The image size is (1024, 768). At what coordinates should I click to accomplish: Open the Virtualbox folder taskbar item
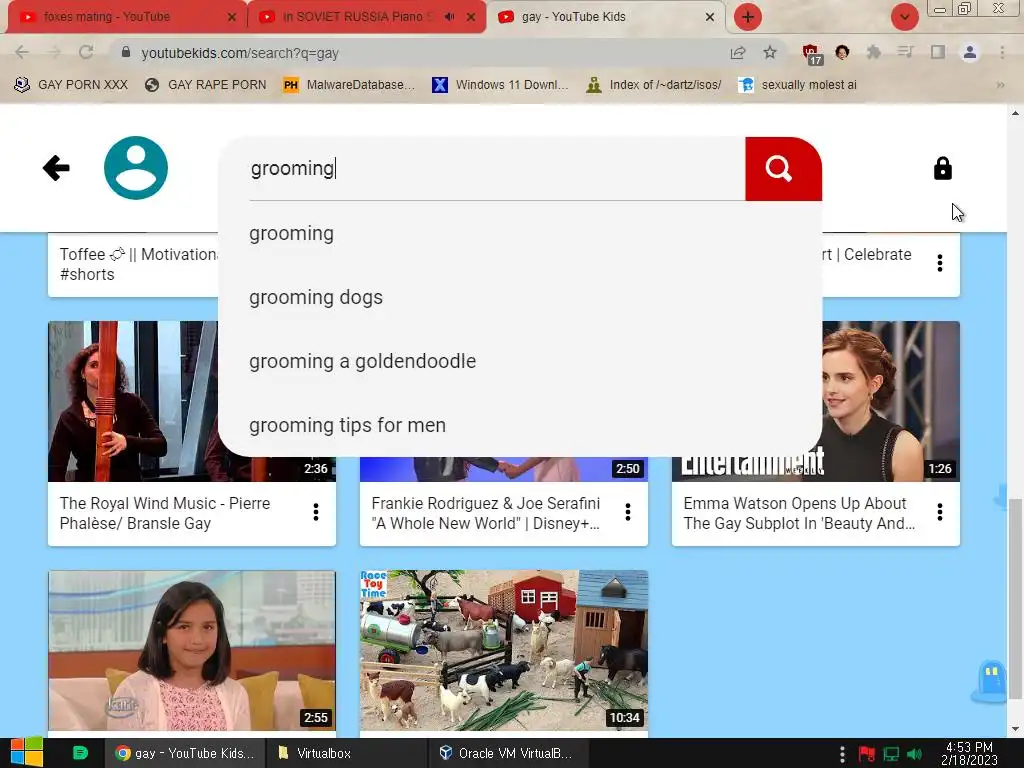tap(346, 753)
